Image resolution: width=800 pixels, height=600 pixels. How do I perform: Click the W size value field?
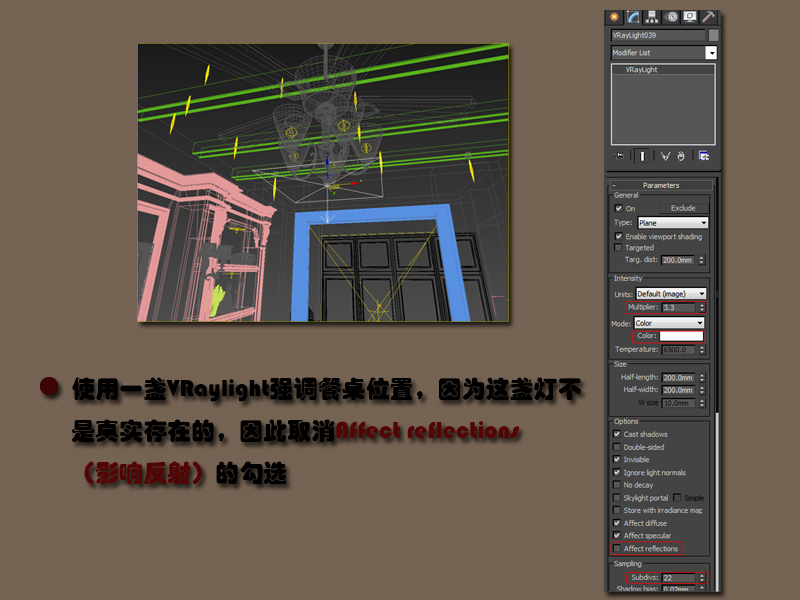(x=679, y=403)
